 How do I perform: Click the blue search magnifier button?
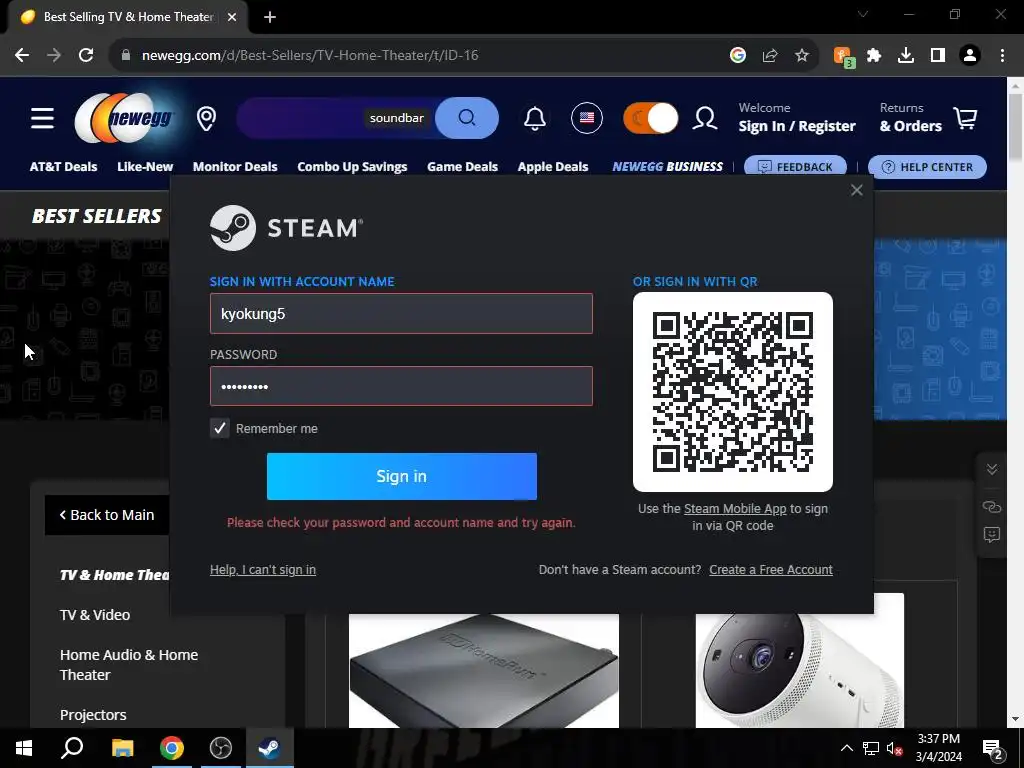tap(466, 118)
